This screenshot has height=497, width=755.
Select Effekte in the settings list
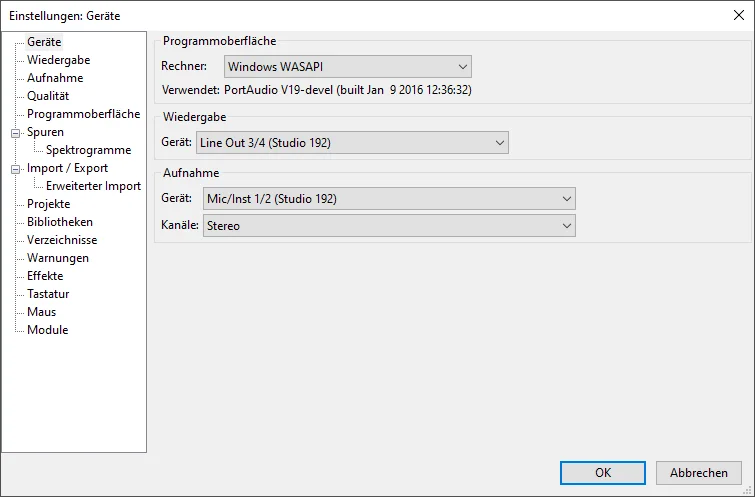point(45,276)
